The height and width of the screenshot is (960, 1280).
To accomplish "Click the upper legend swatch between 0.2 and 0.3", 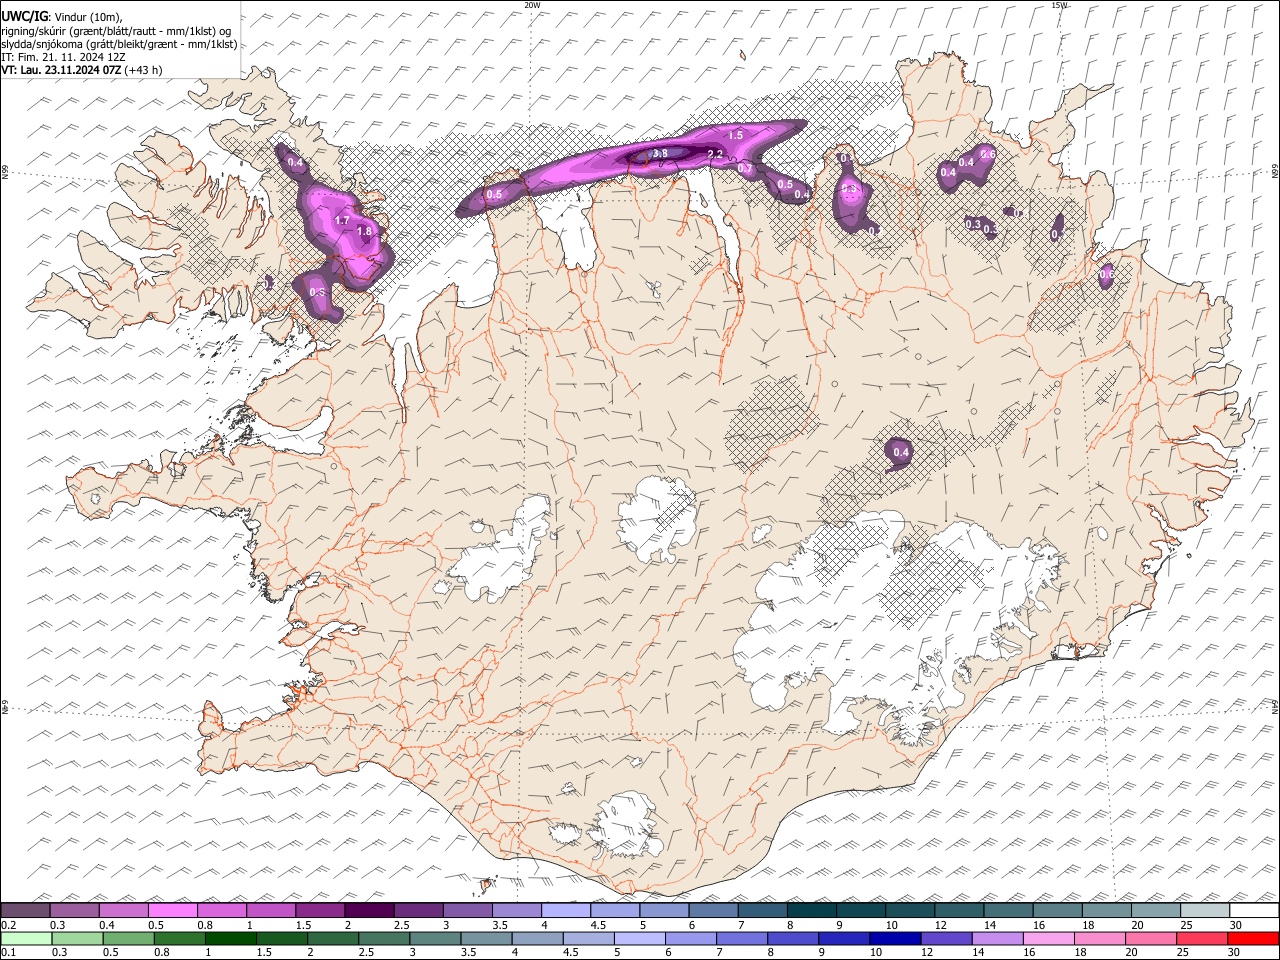I will pyautogui.click(x=25, y=910).
